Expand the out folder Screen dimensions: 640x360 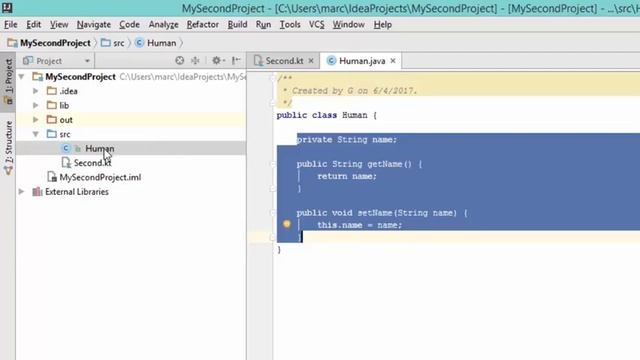[x=36, y=120]
